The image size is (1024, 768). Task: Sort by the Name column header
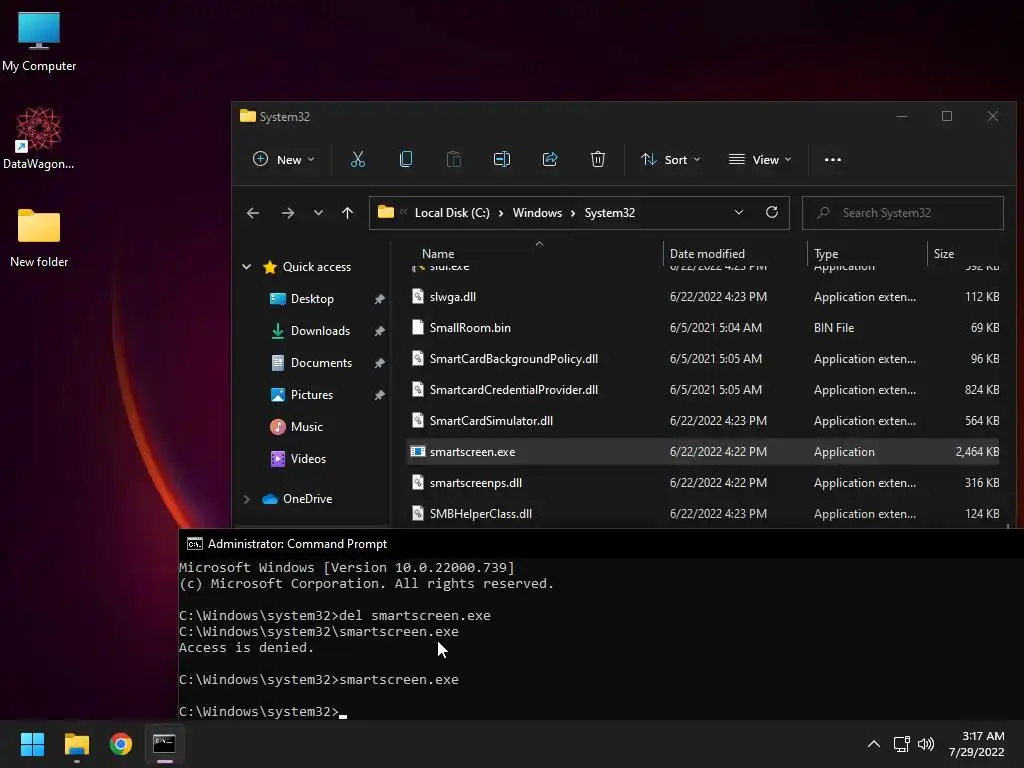click(x=438, y=253)
